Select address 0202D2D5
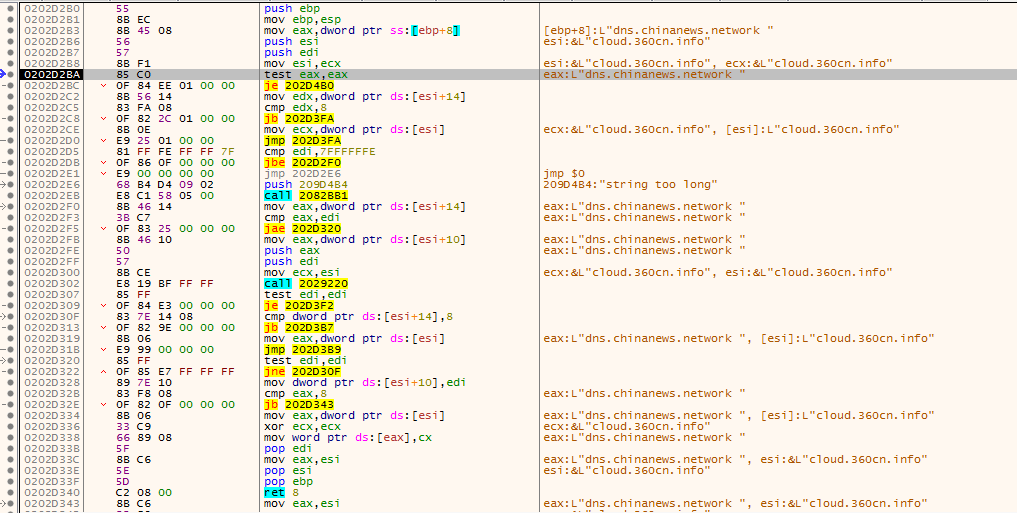Image resolution: width=1017 pixels, height=513 pixels. [52, 152]
